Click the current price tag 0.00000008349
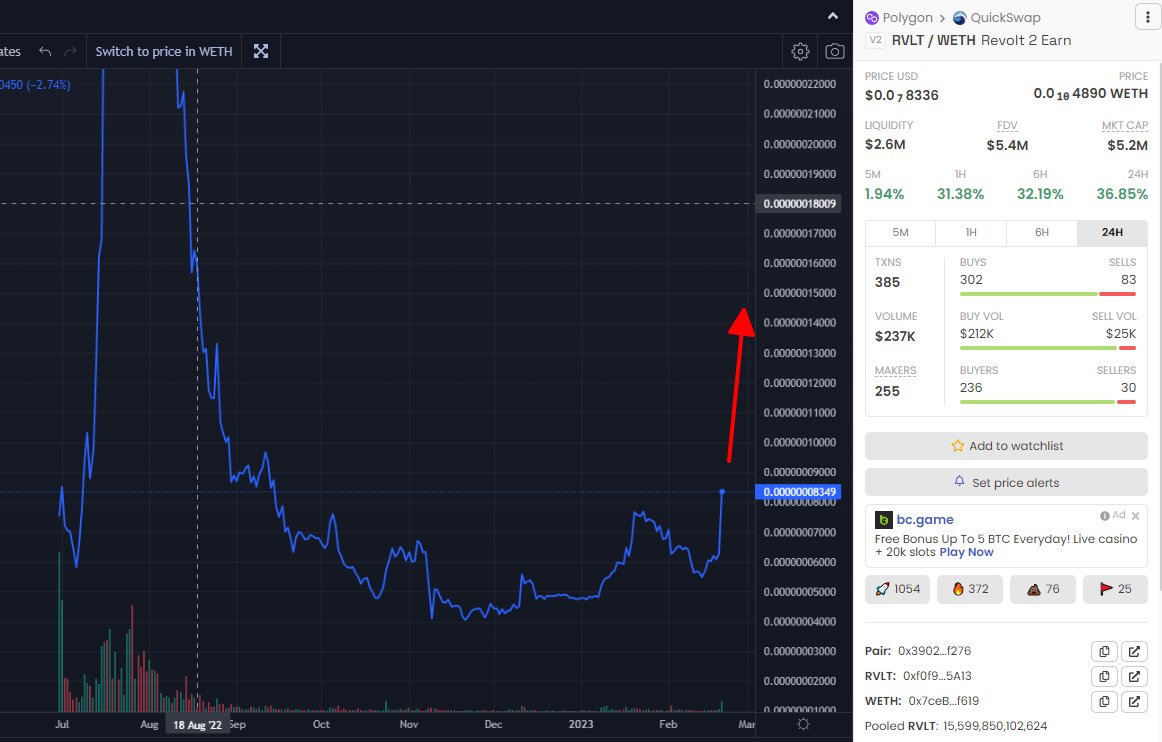The width and height of the screenshot is (1162, 742). [798, 492]
